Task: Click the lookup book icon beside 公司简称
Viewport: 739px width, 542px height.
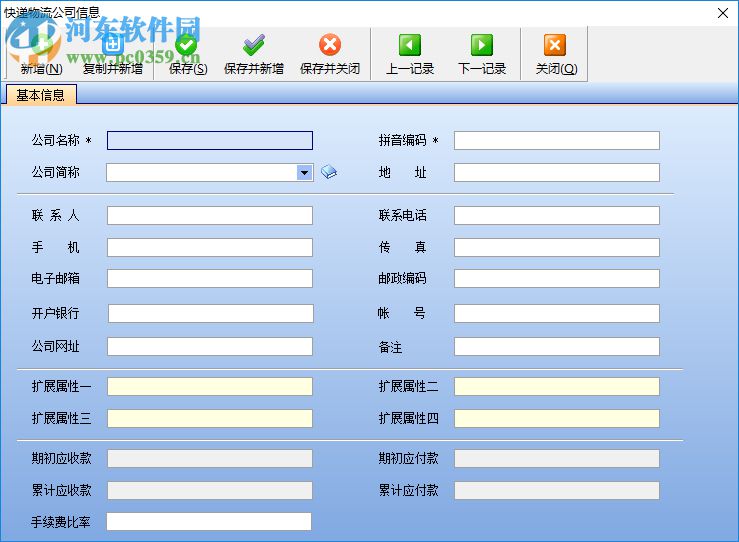Action: click(329, 172)
